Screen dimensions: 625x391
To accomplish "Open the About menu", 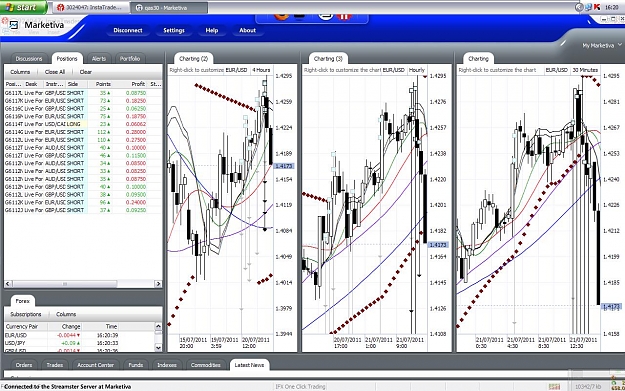I will (247, 30).
